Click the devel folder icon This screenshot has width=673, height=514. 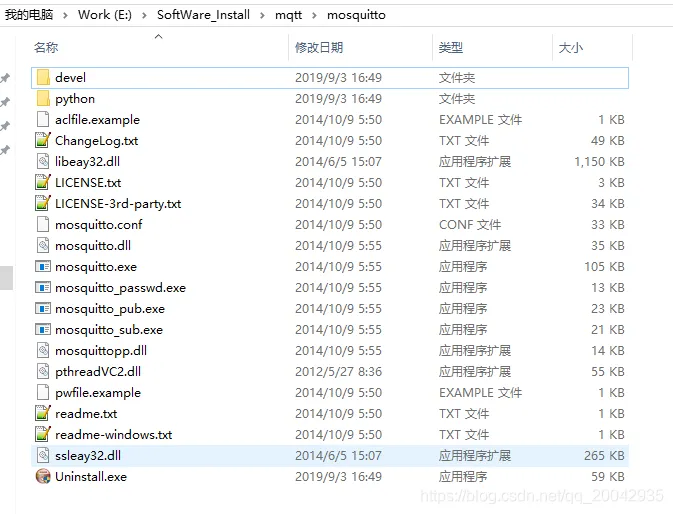point(43,78)
